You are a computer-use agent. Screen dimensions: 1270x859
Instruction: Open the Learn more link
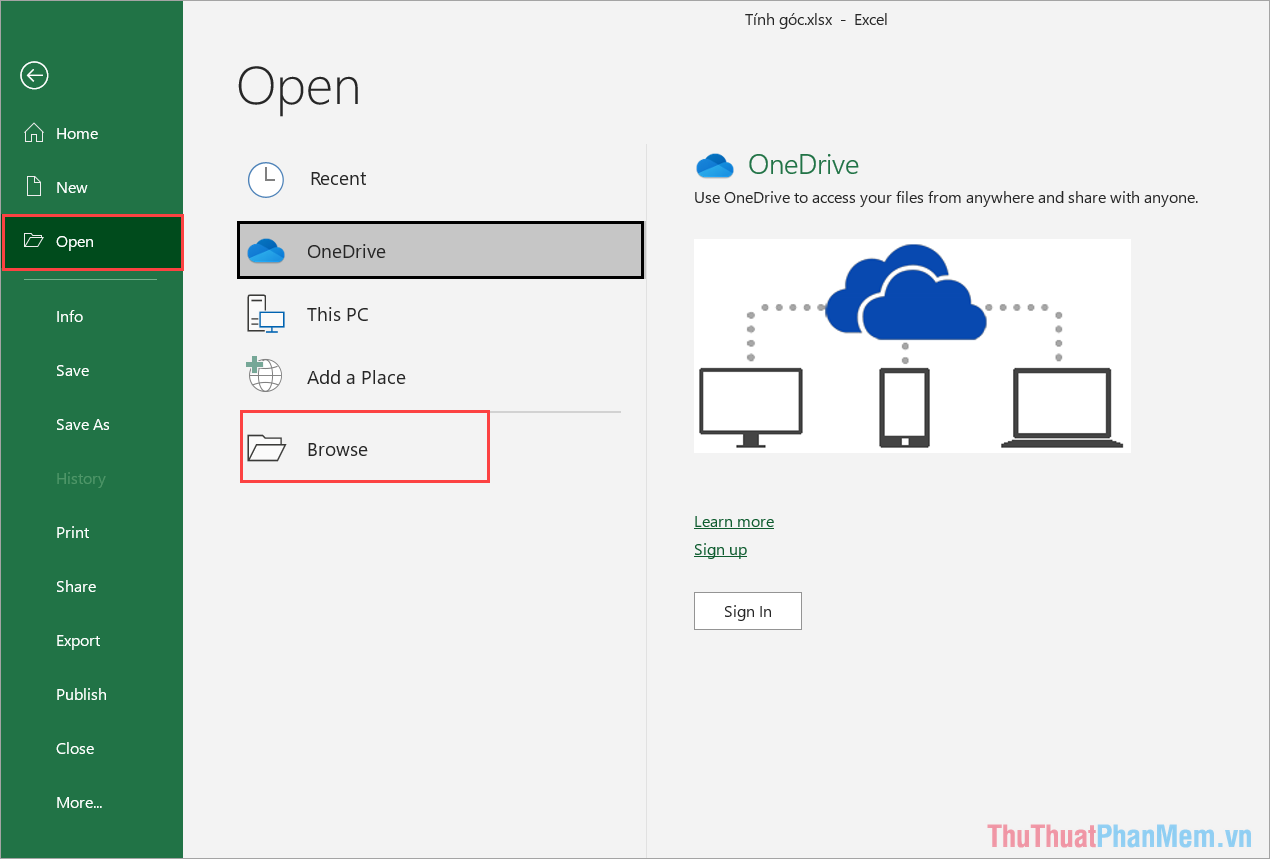point(733,521)
